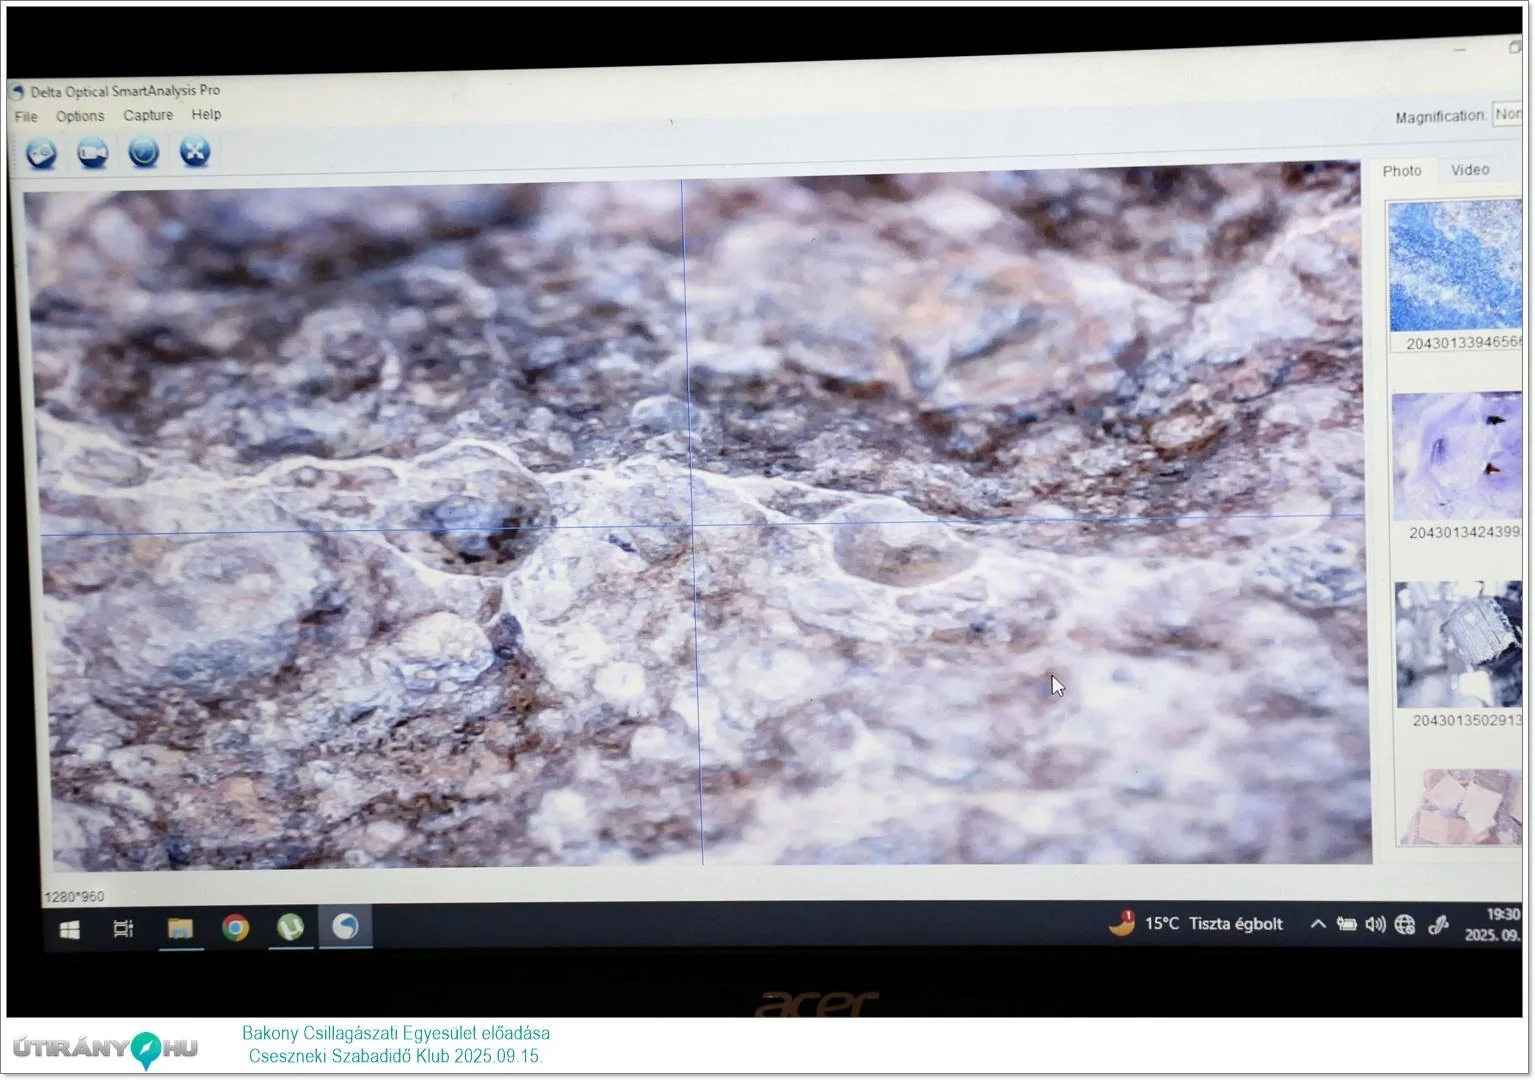Select the pink crystal thumbnail at the bottom

pyautogui.click(x=1460, y=807)
